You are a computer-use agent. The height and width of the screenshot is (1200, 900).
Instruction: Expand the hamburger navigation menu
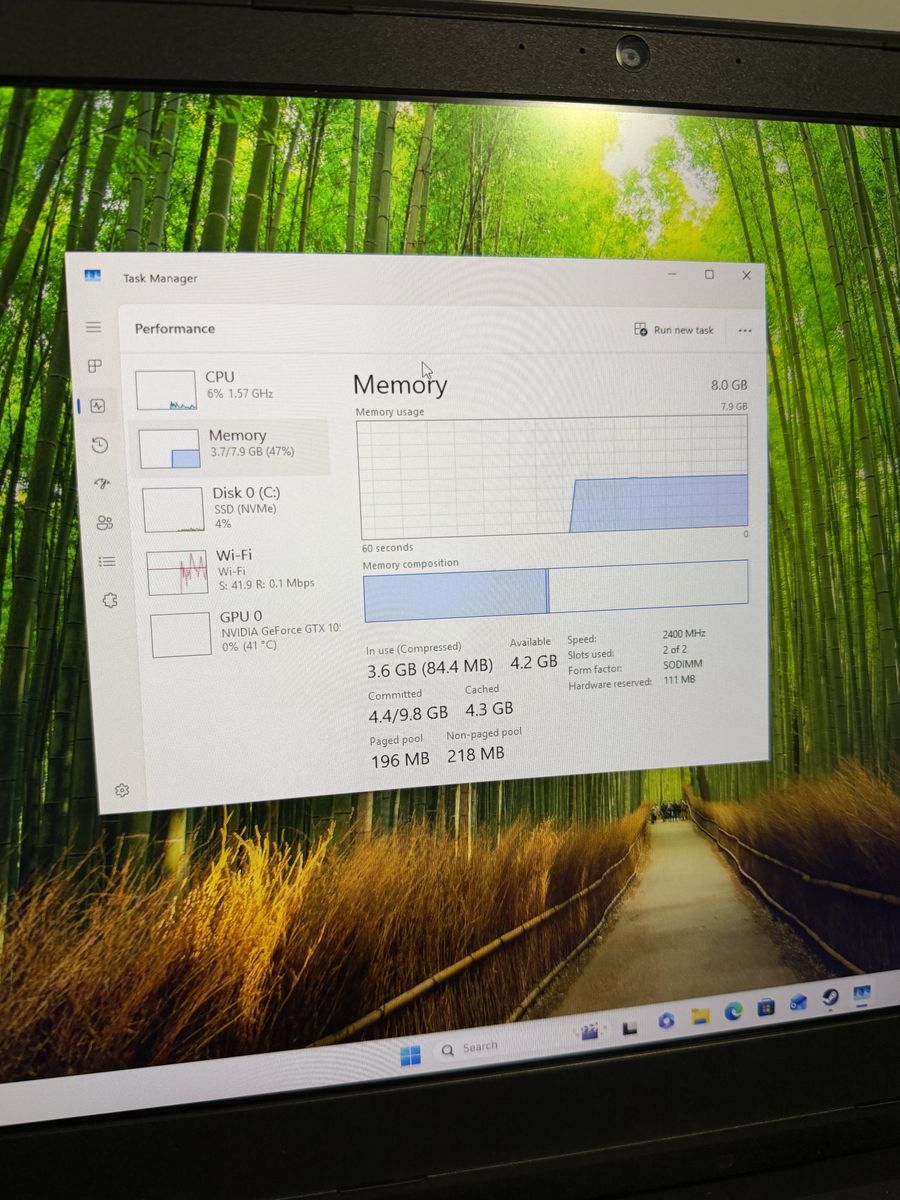[x=93, y=327]
